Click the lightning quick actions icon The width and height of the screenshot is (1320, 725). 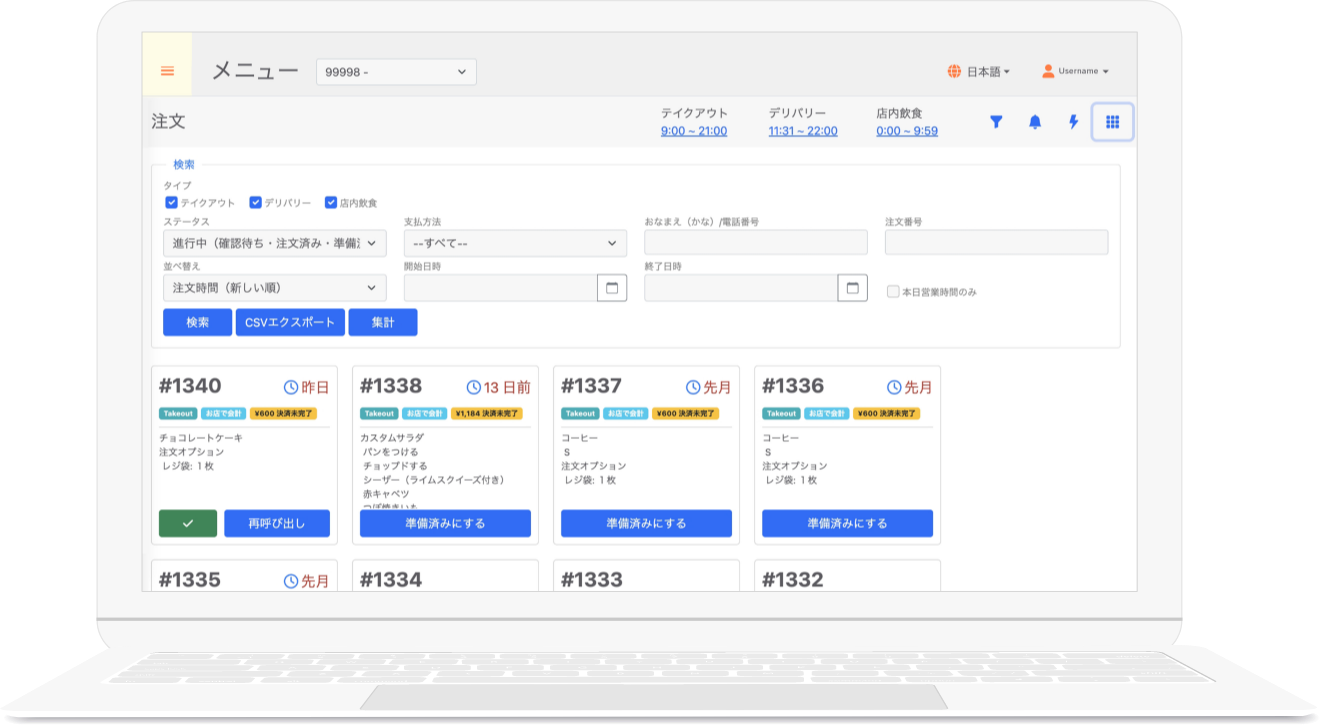[1073, 121]
